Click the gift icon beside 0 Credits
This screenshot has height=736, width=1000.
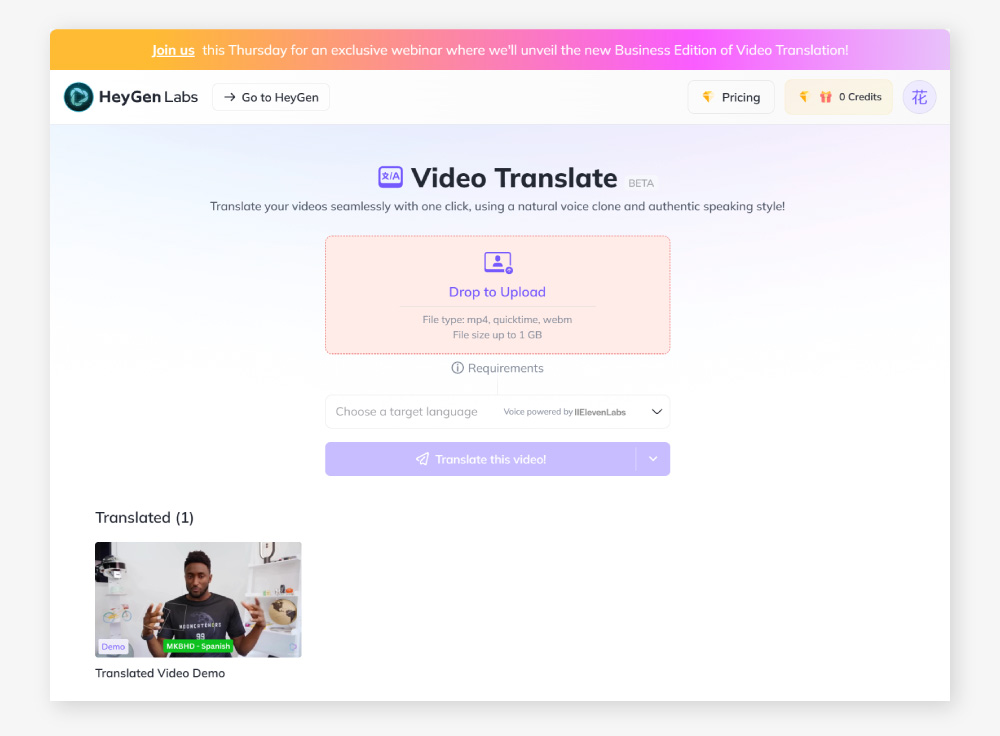tap(826, 97)
